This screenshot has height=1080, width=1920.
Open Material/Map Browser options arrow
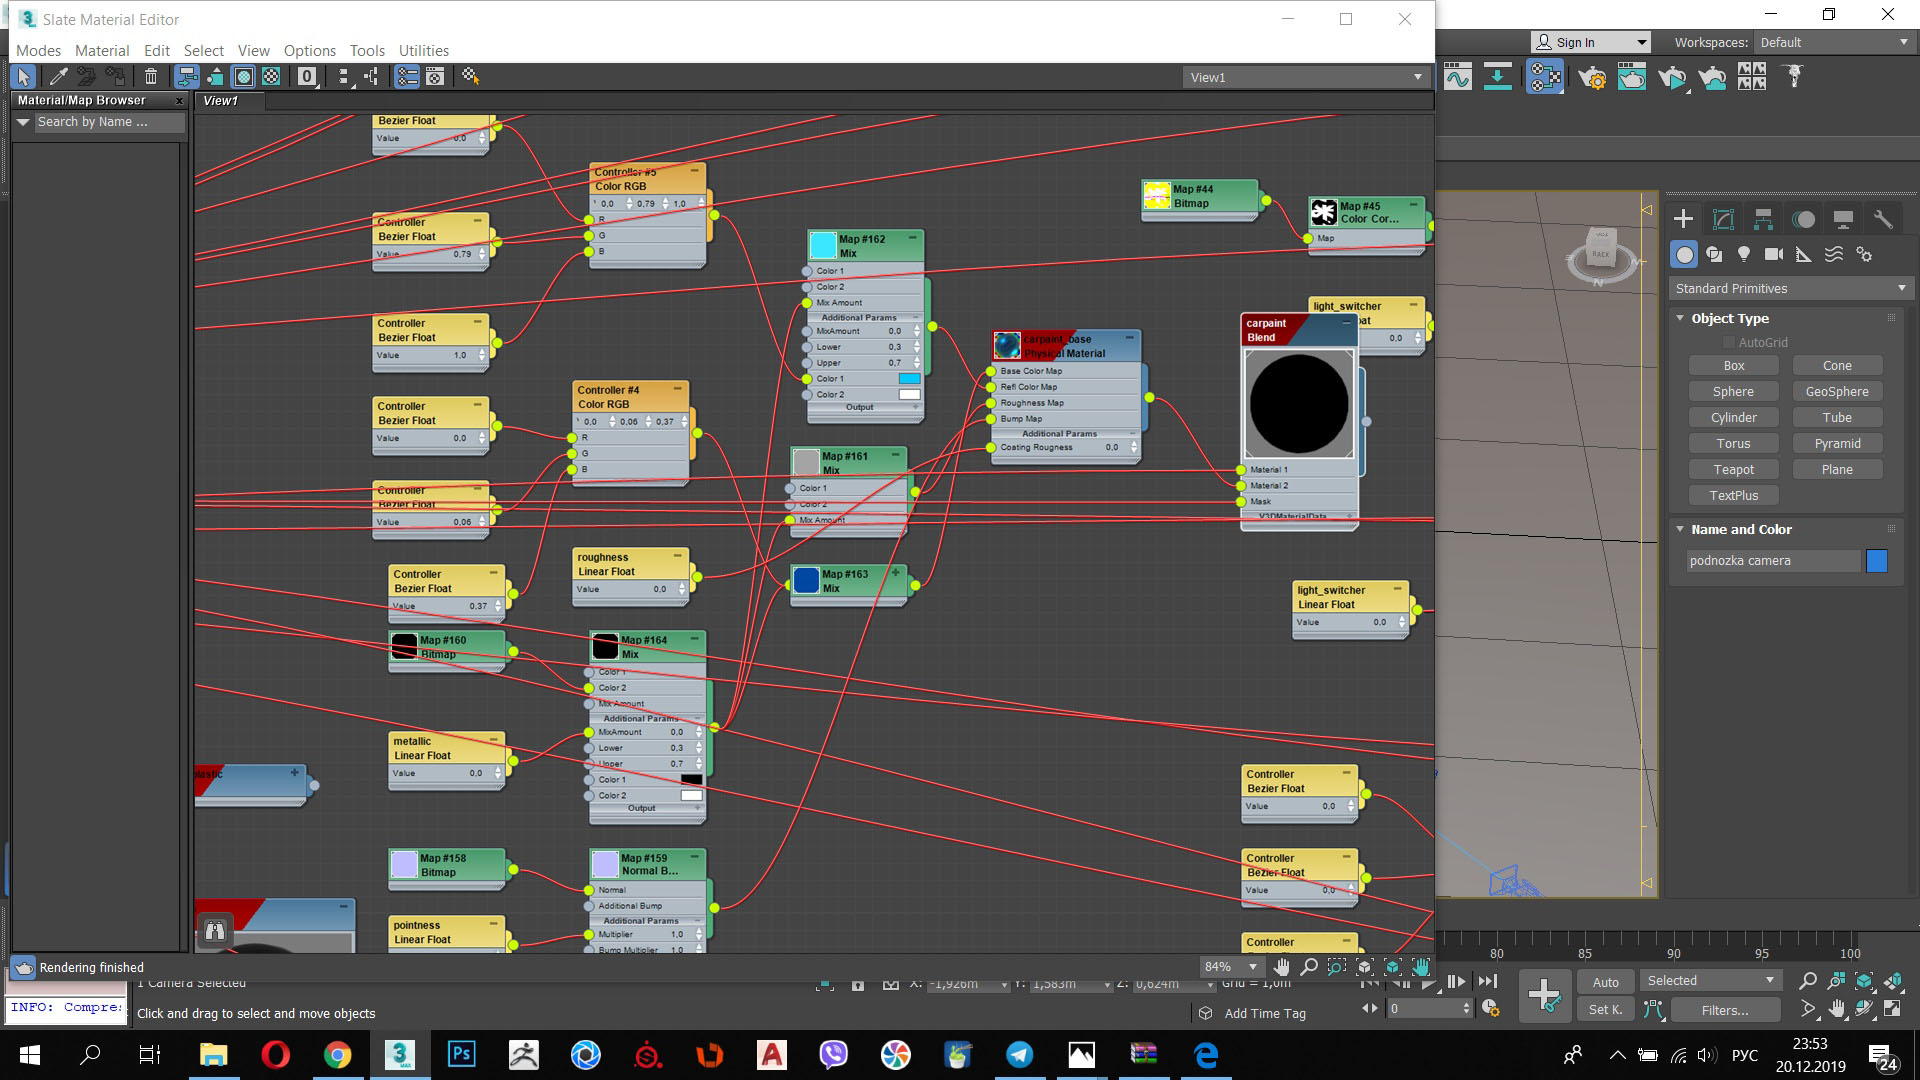click(23, 122)
